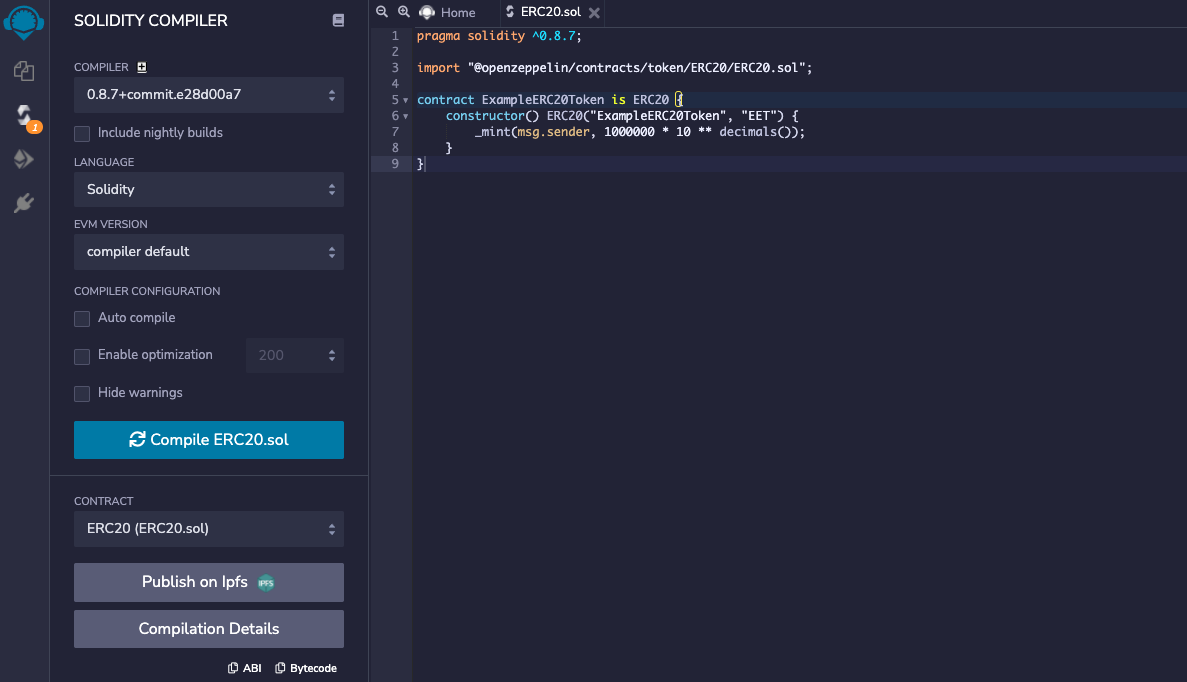
Task: Enable Auto compile checkbox
Action: tap(82, 319)
